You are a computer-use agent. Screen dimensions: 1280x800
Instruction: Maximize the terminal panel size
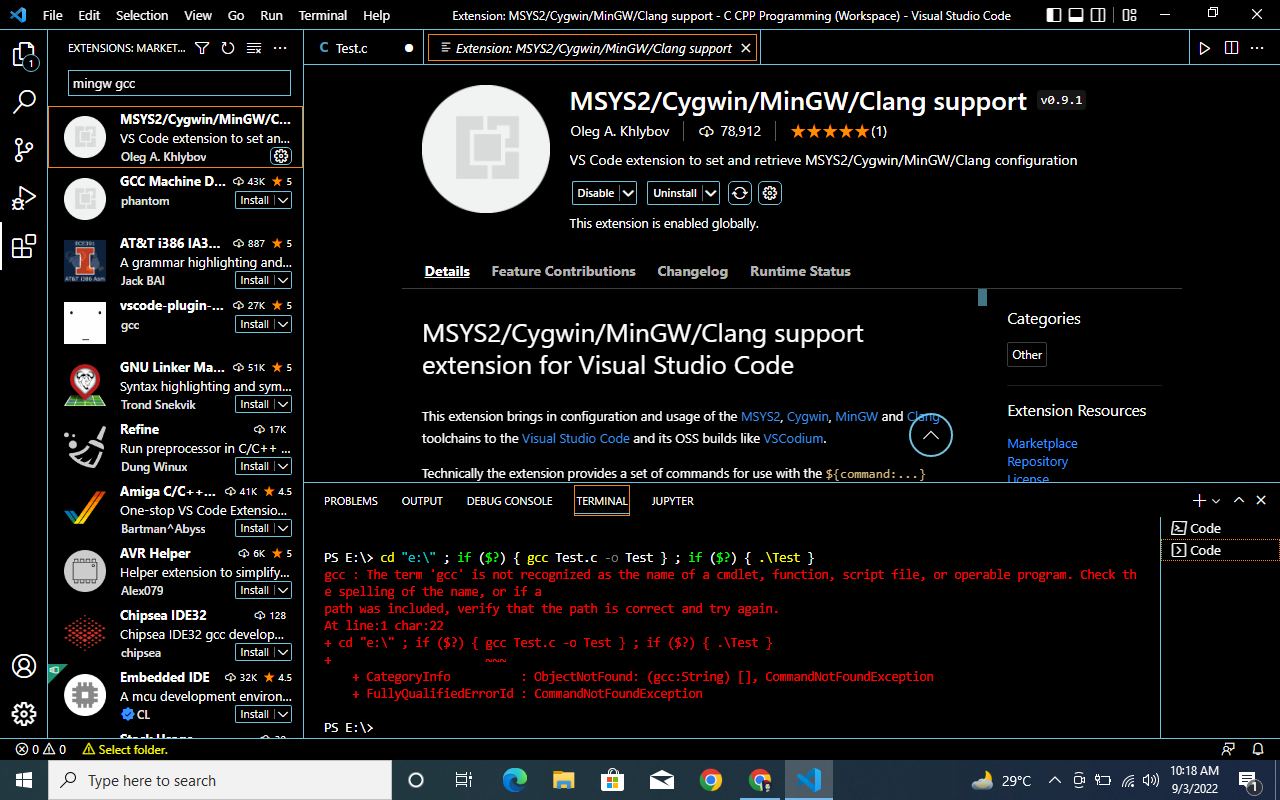point(1238,500)
